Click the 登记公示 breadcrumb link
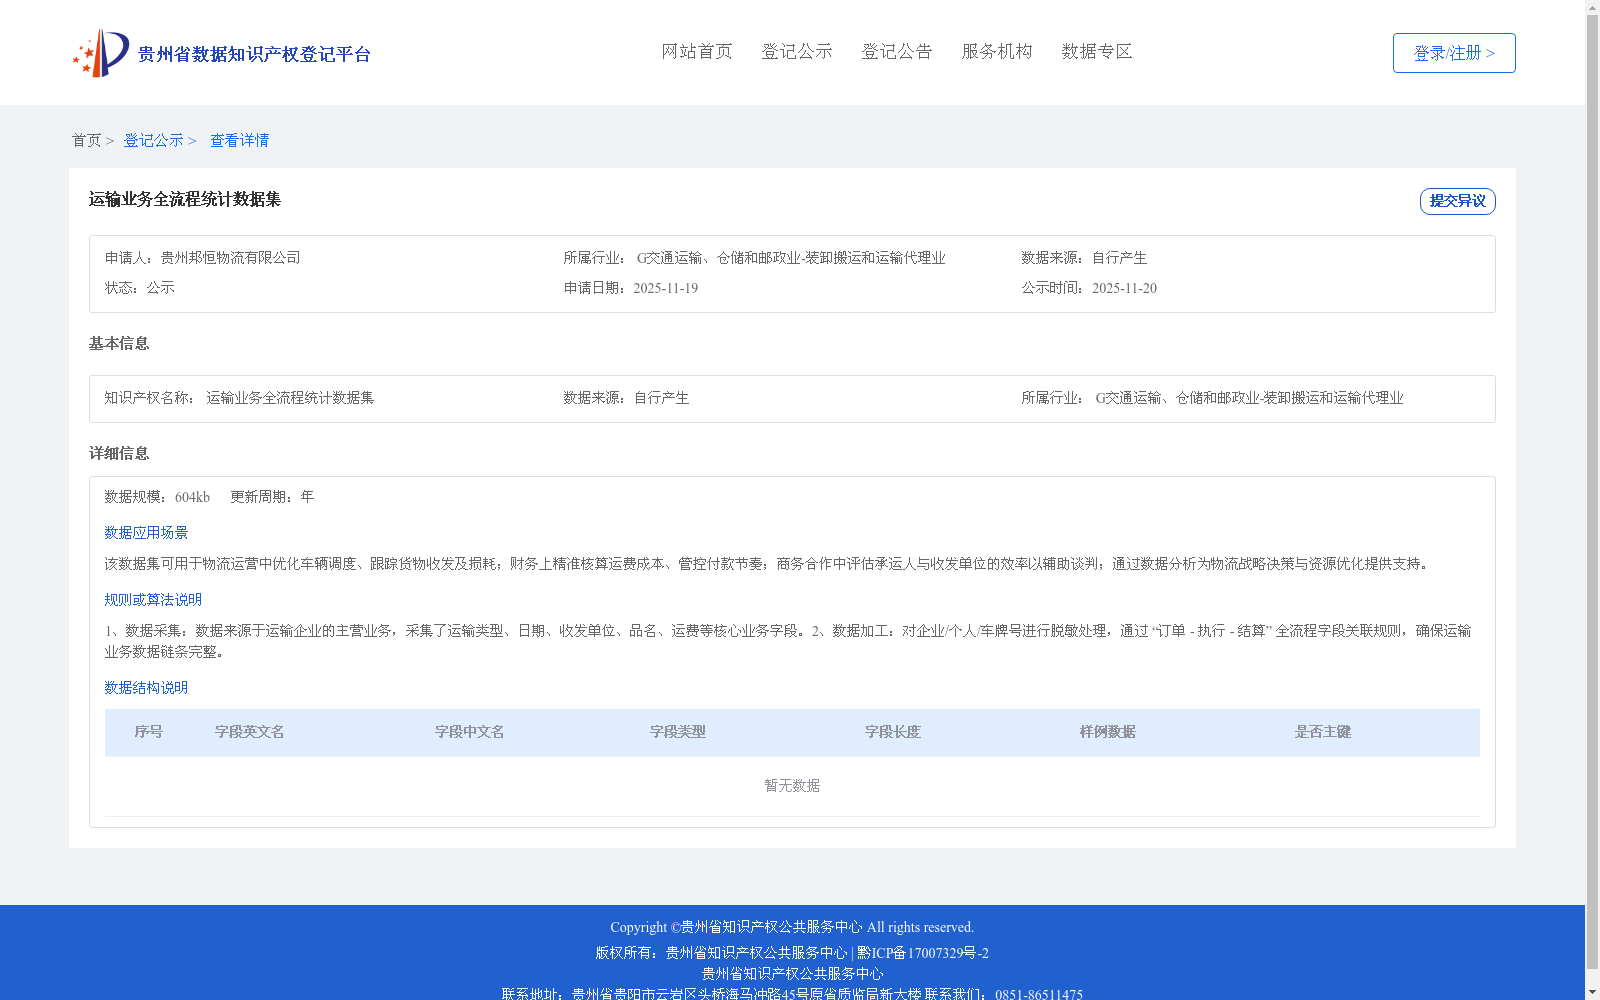This screenshot has width=1600, height=1000. click(x=153, y=140)
